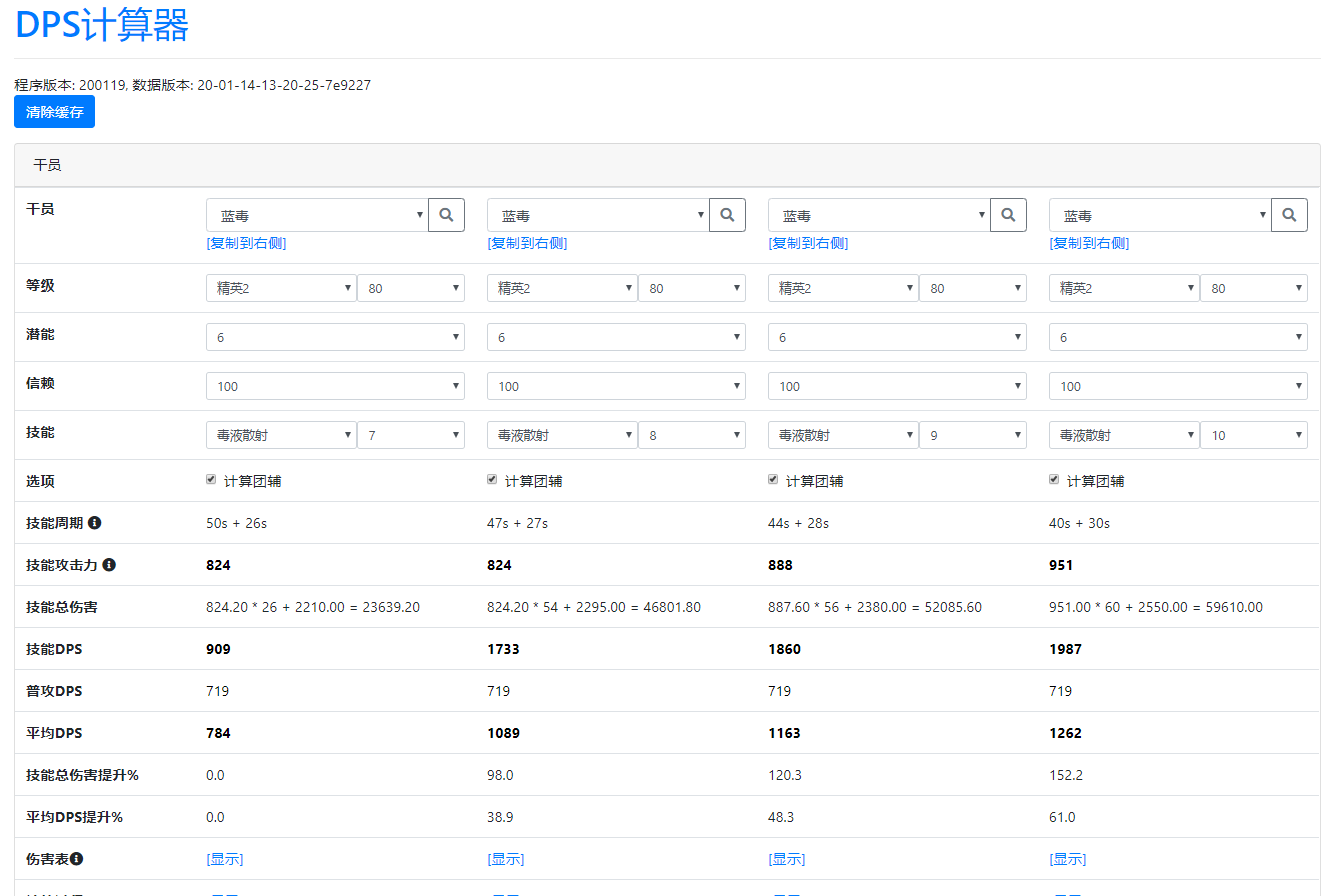Image resolution: width=1332 pixels, height=896 pixels.
Task: Expand the third column 精英2 dropdown
Action: (x=842, y=288)
